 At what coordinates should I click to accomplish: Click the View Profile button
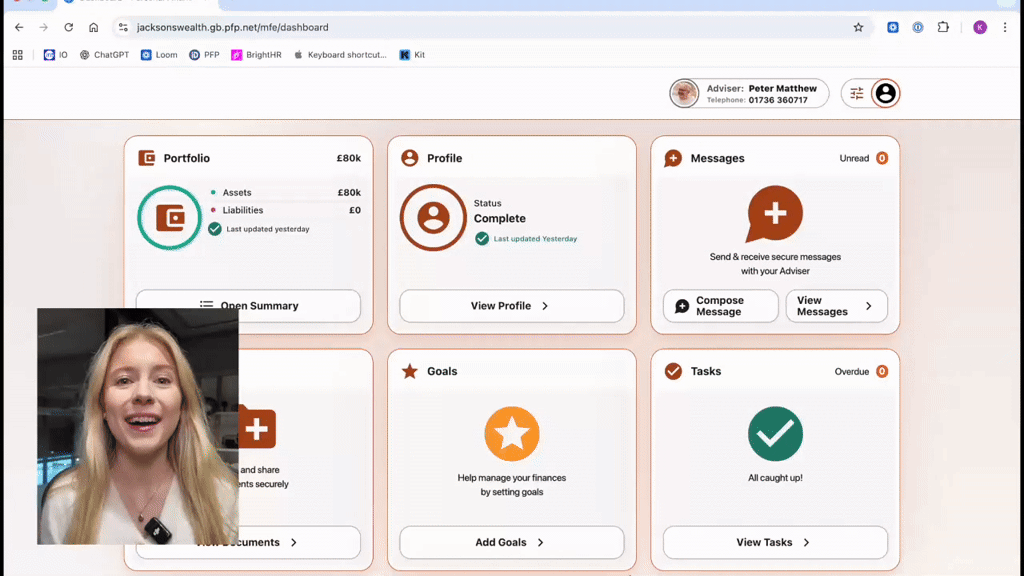pyautogui.click(x=511, y=306)
